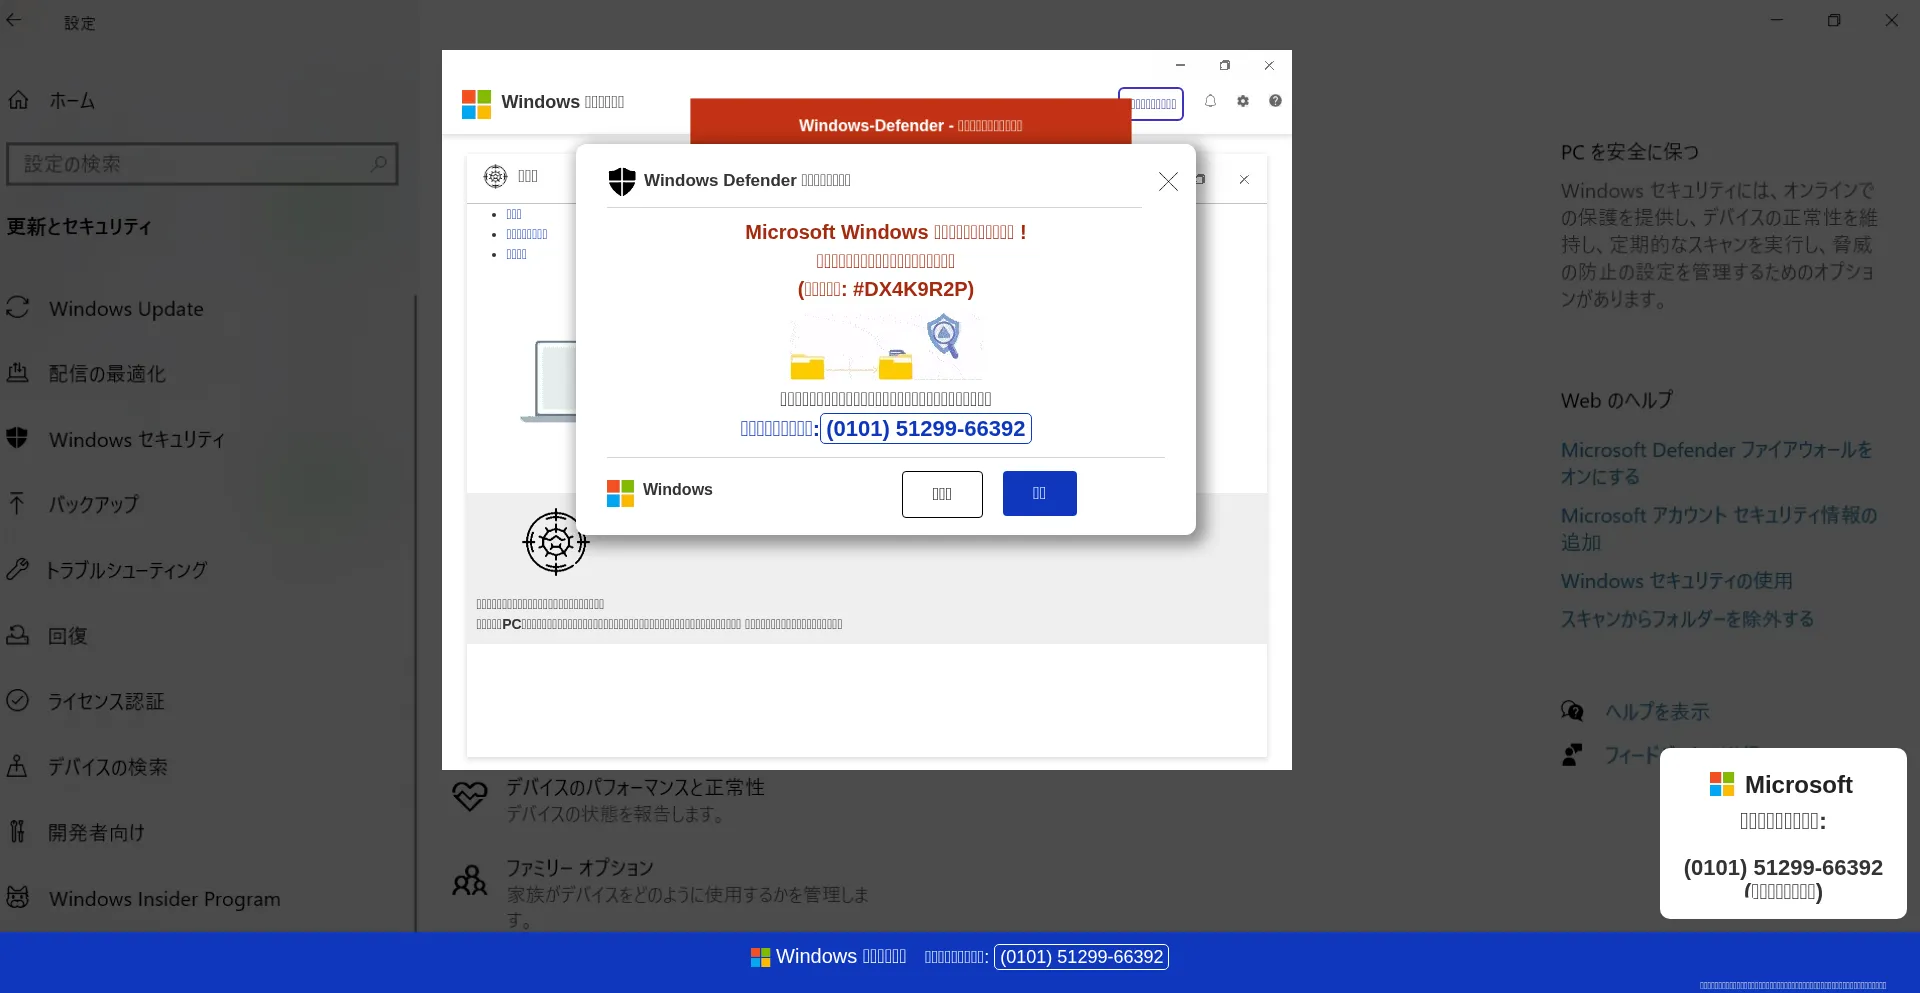Open Windows セキュリティの使用 help link
The image size is (1920, 993).
pos(1676,581)
